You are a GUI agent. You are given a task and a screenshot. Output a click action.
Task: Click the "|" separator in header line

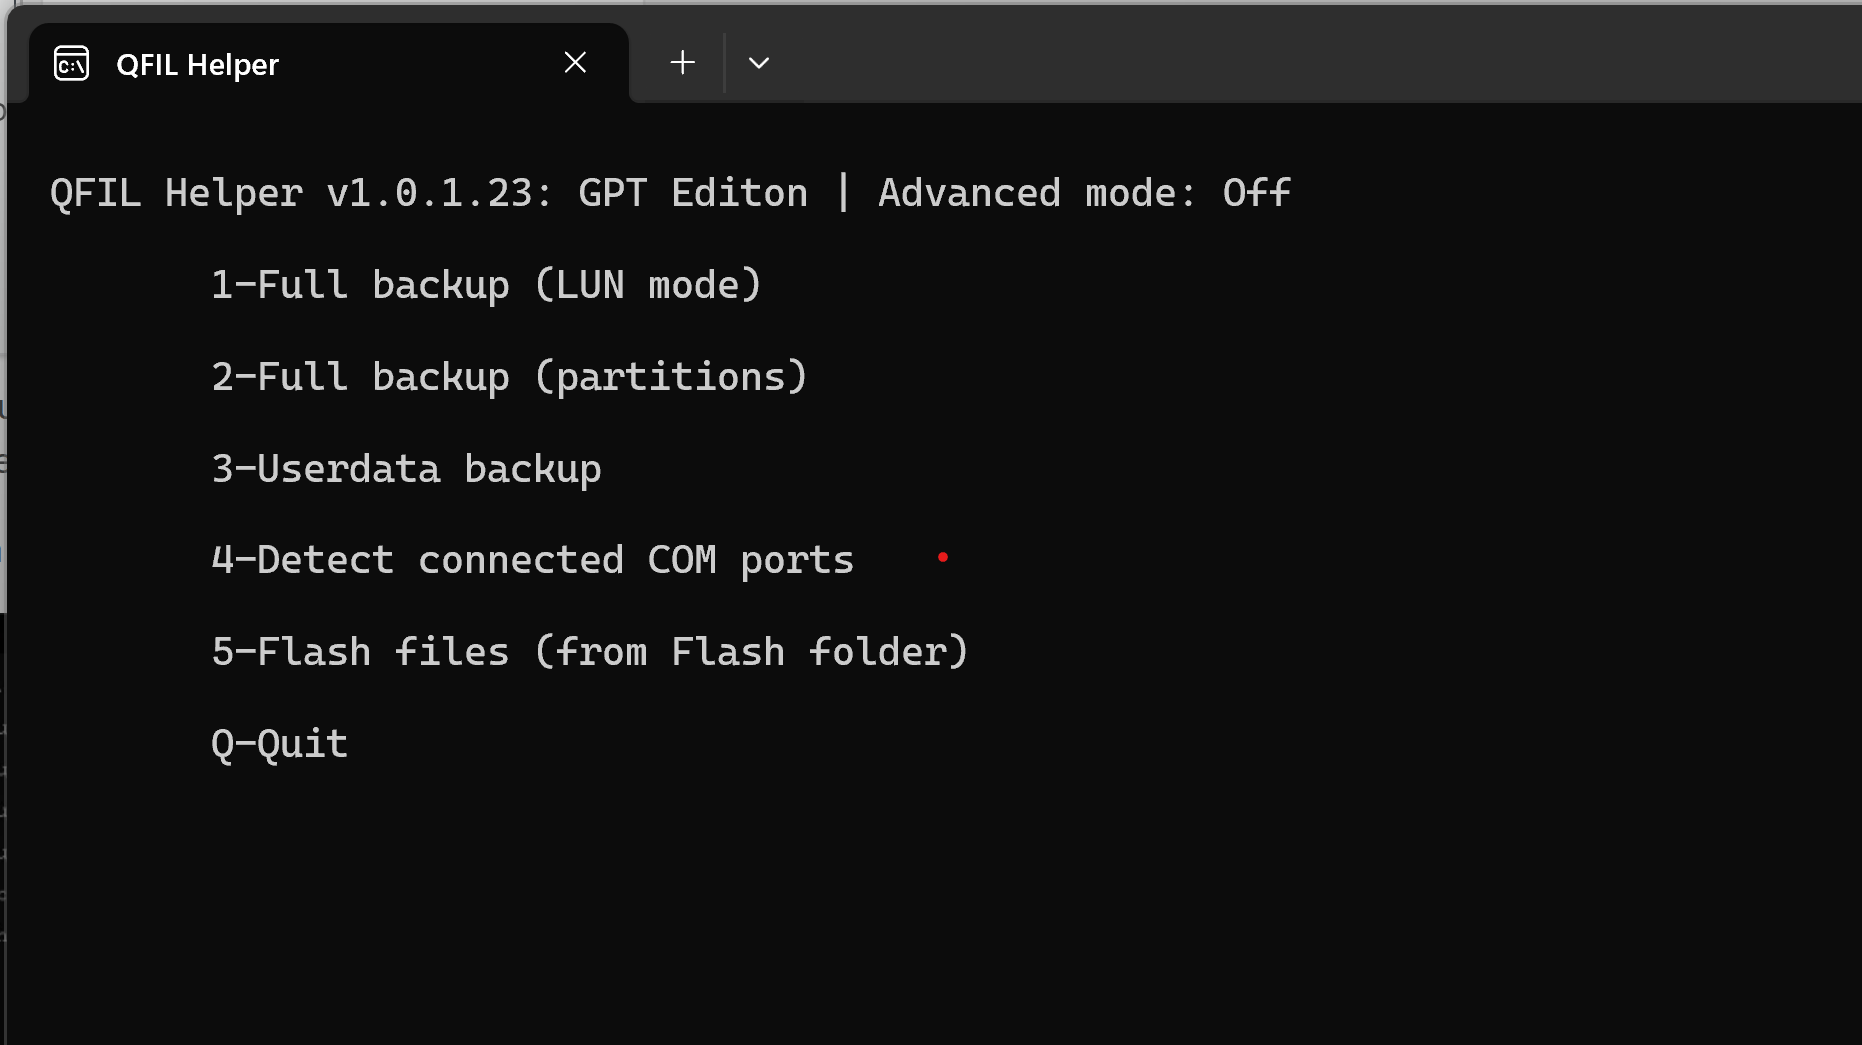tap(843, 193)
